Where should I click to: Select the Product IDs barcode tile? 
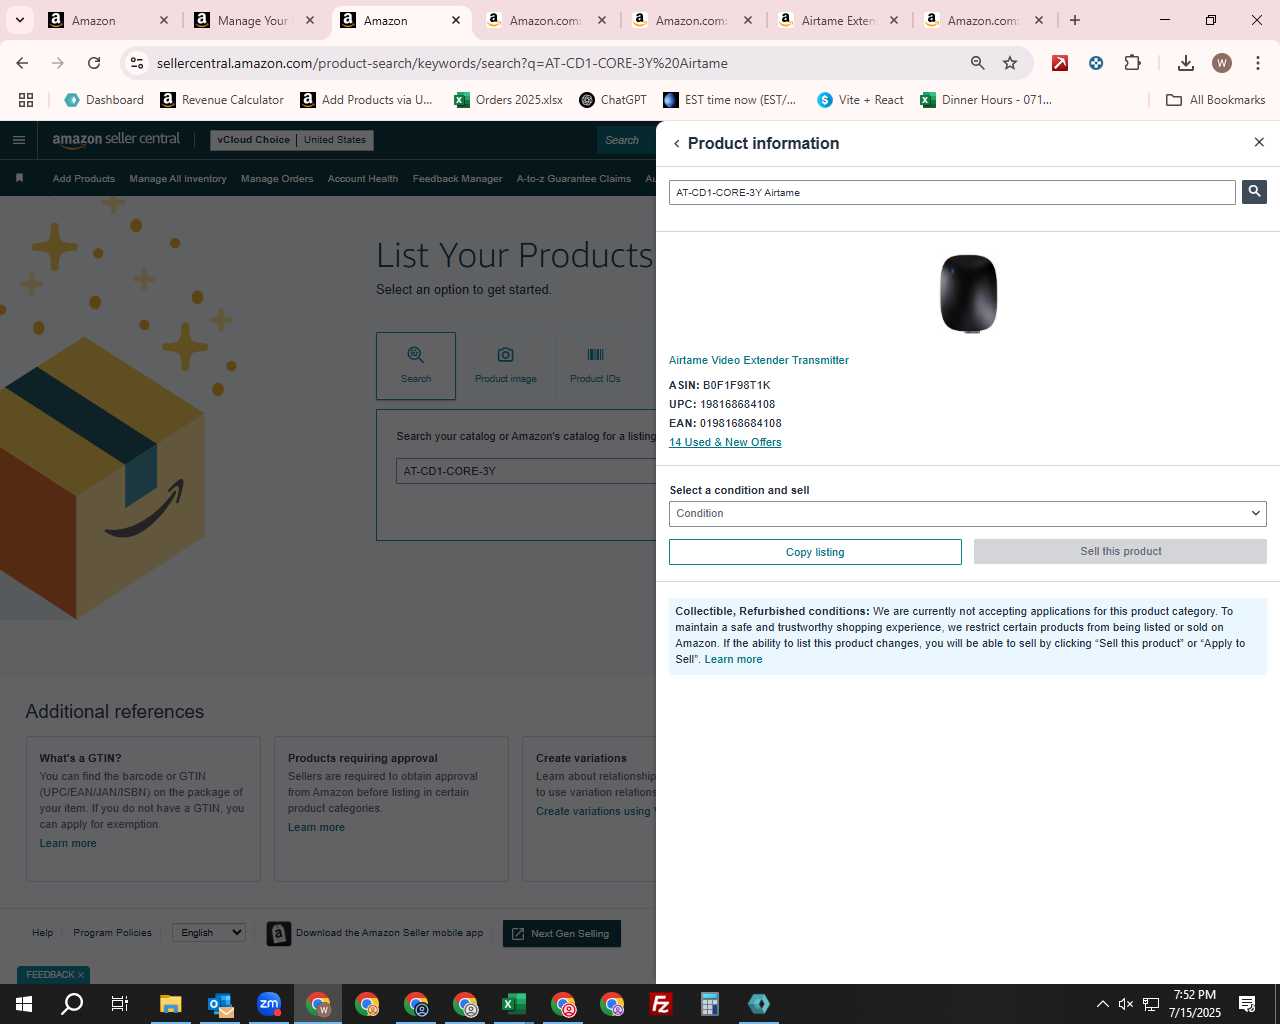point(595,366)
